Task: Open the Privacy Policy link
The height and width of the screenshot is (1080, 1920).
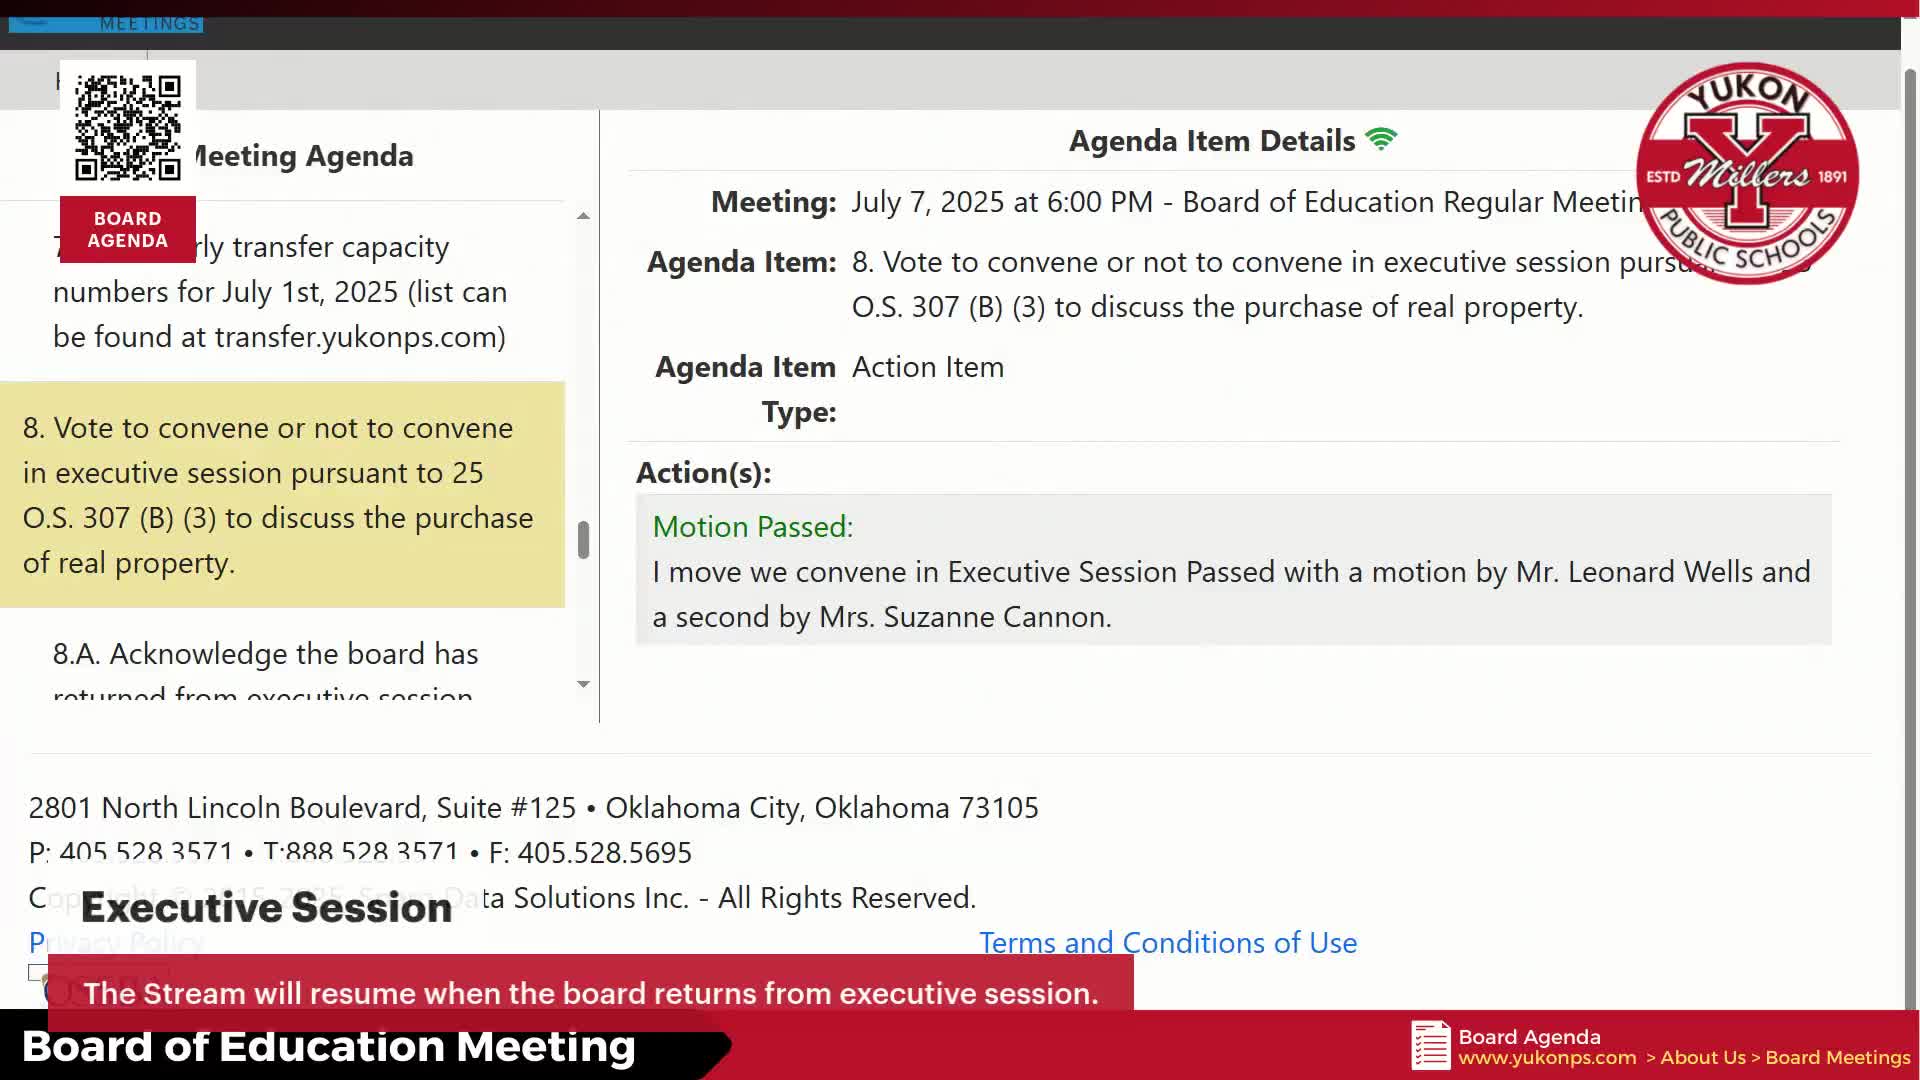Action: [x=116, y=942]
